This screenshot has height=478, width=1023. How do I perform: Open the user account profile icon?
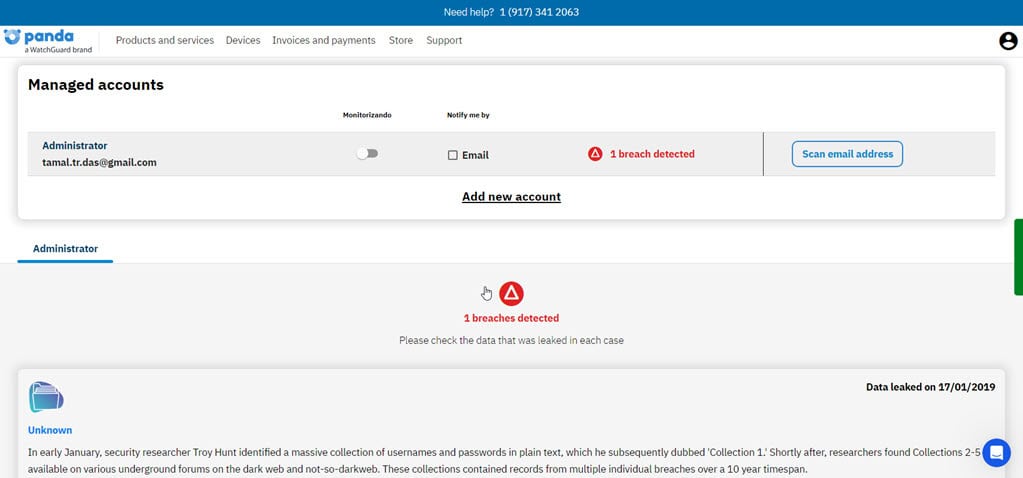tap(1008, 41)
